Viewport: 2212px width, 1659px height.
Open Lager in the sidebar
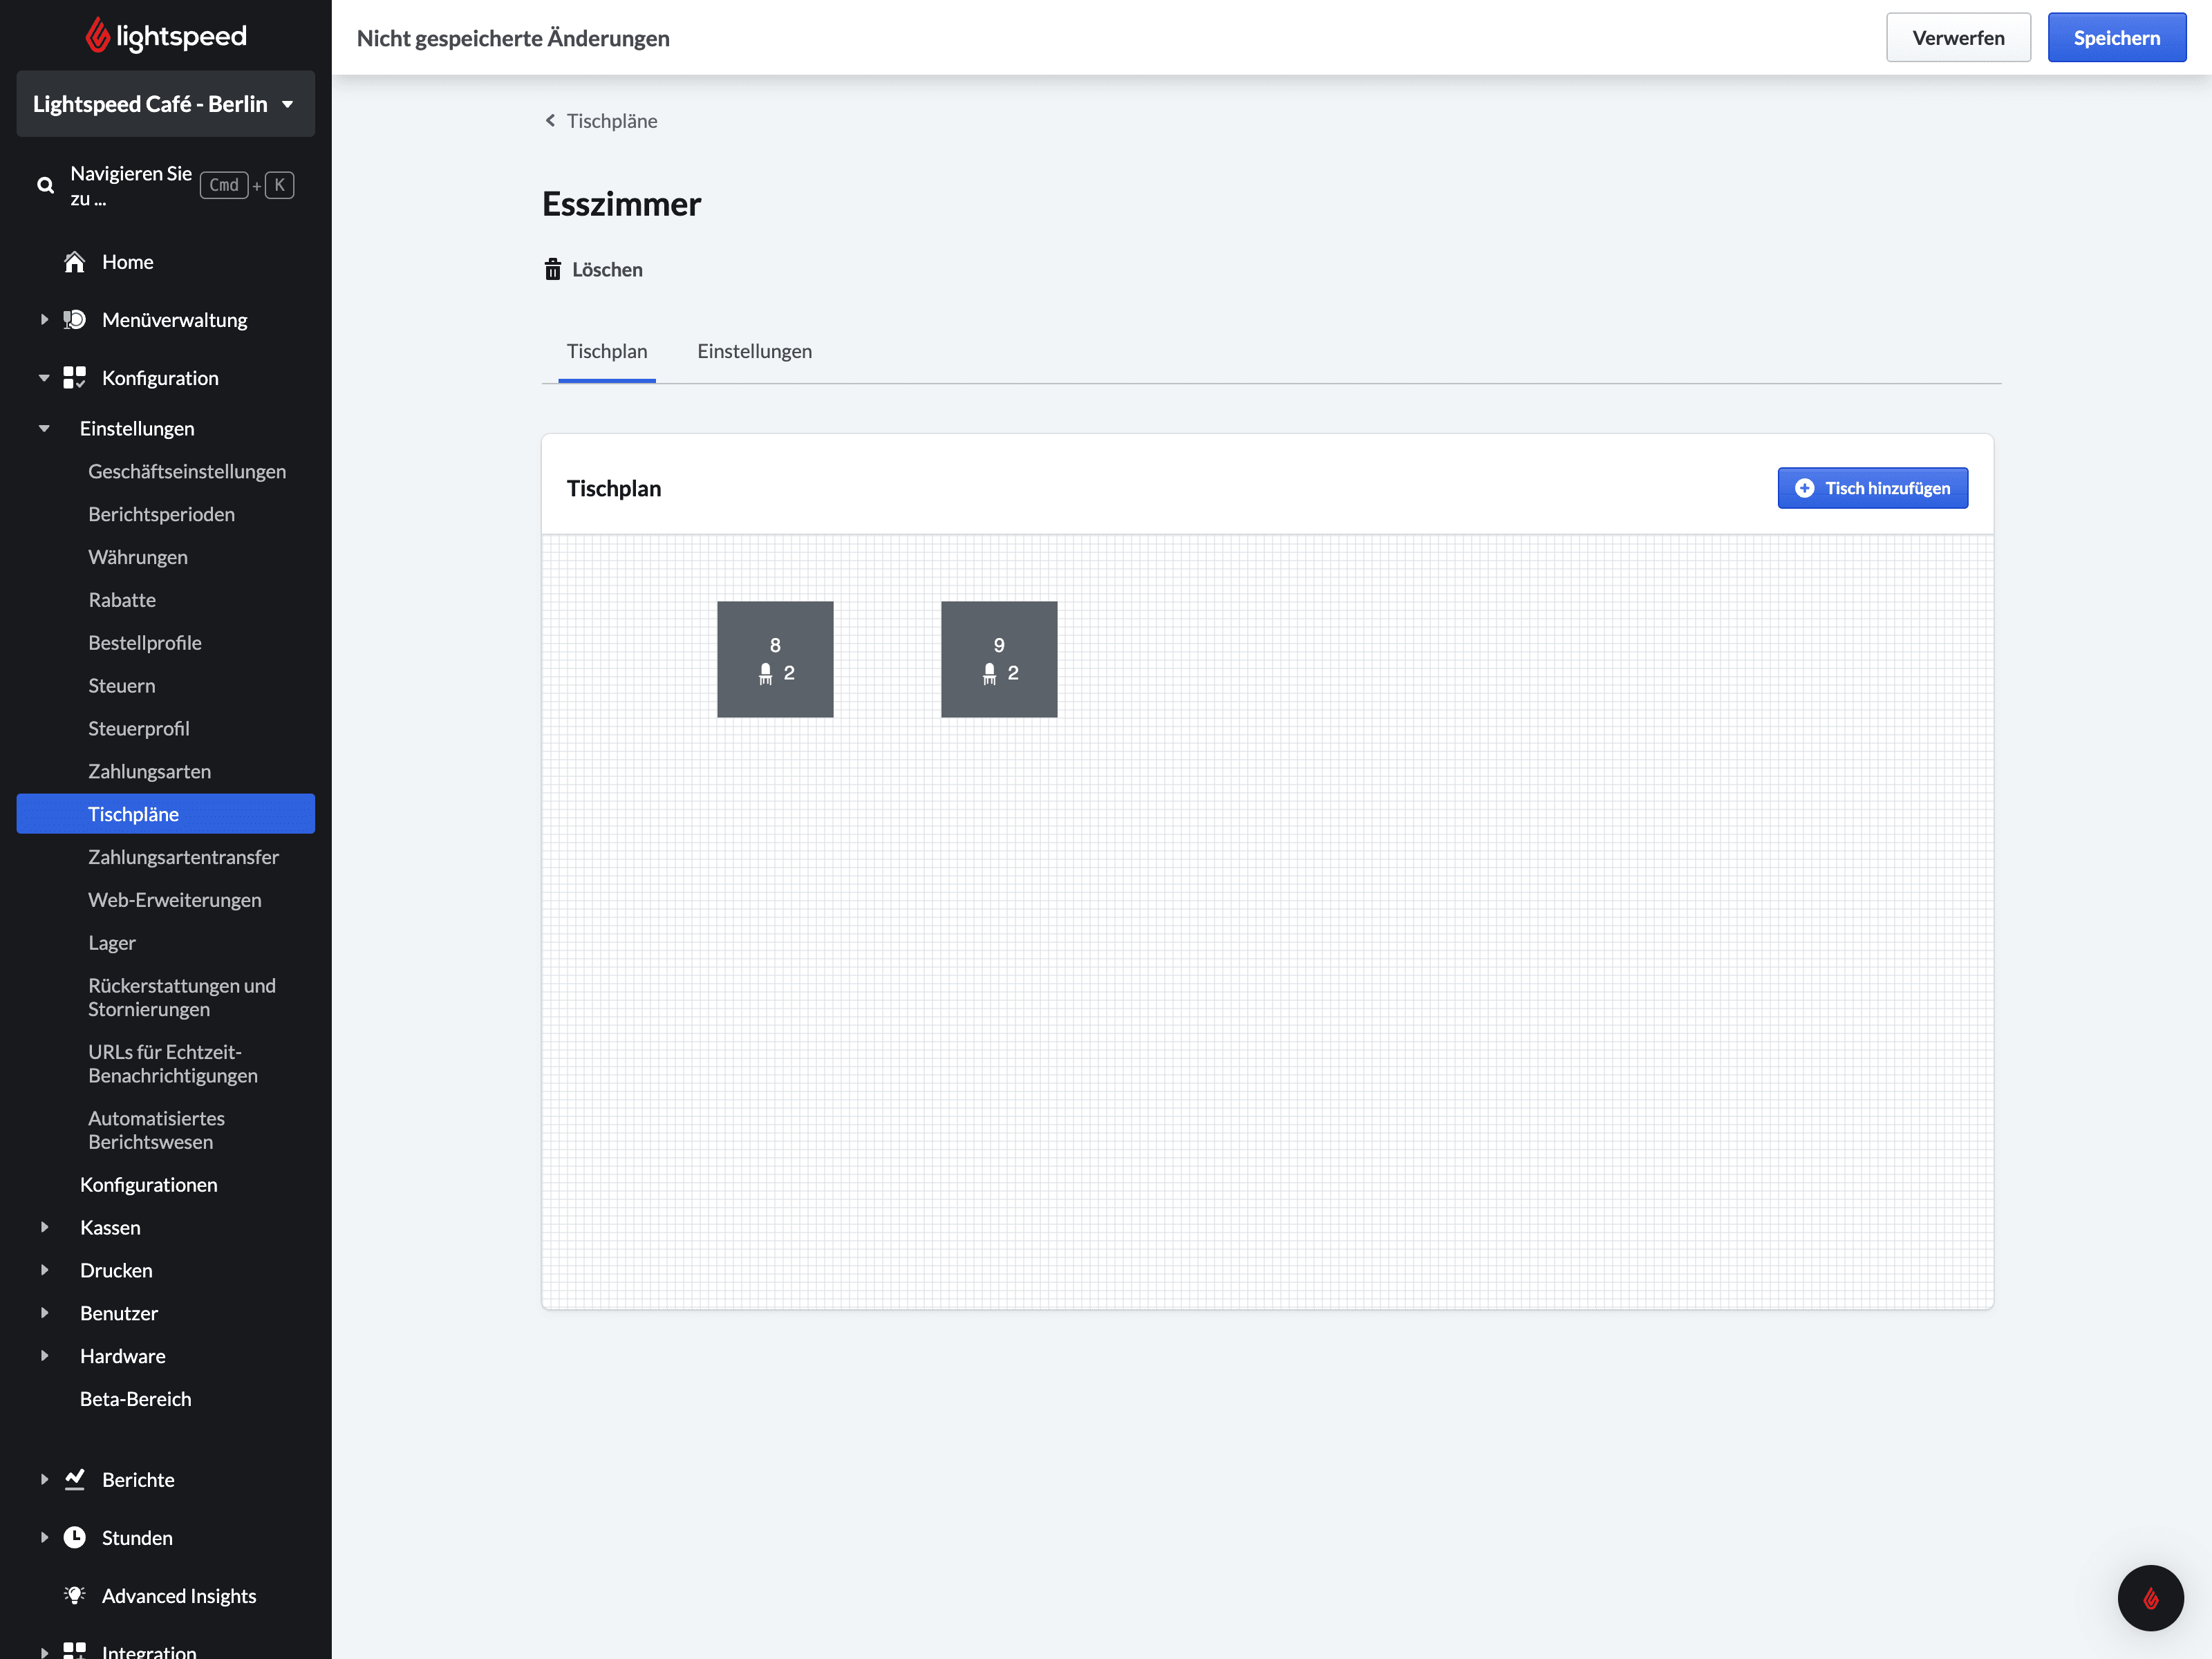tap(112, 943)
